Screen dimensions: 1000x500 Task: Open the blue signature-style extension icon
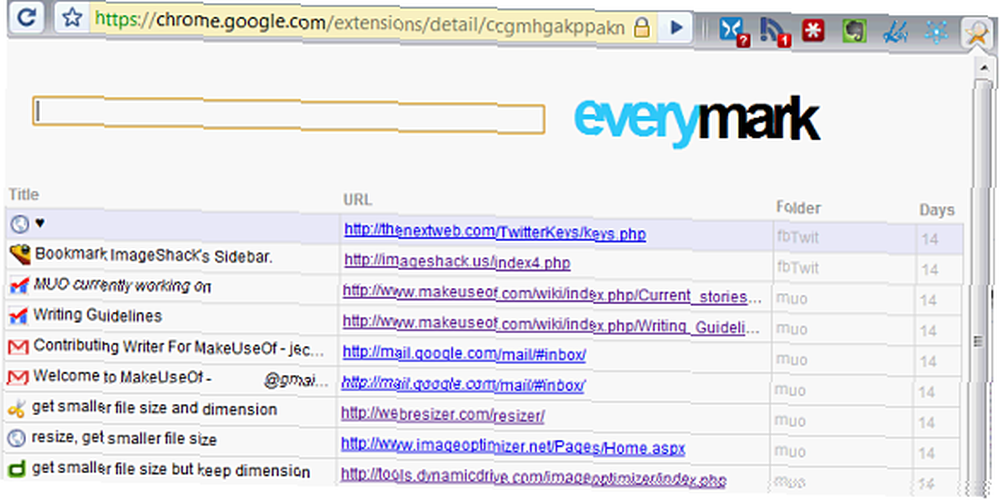pos(895,32)
